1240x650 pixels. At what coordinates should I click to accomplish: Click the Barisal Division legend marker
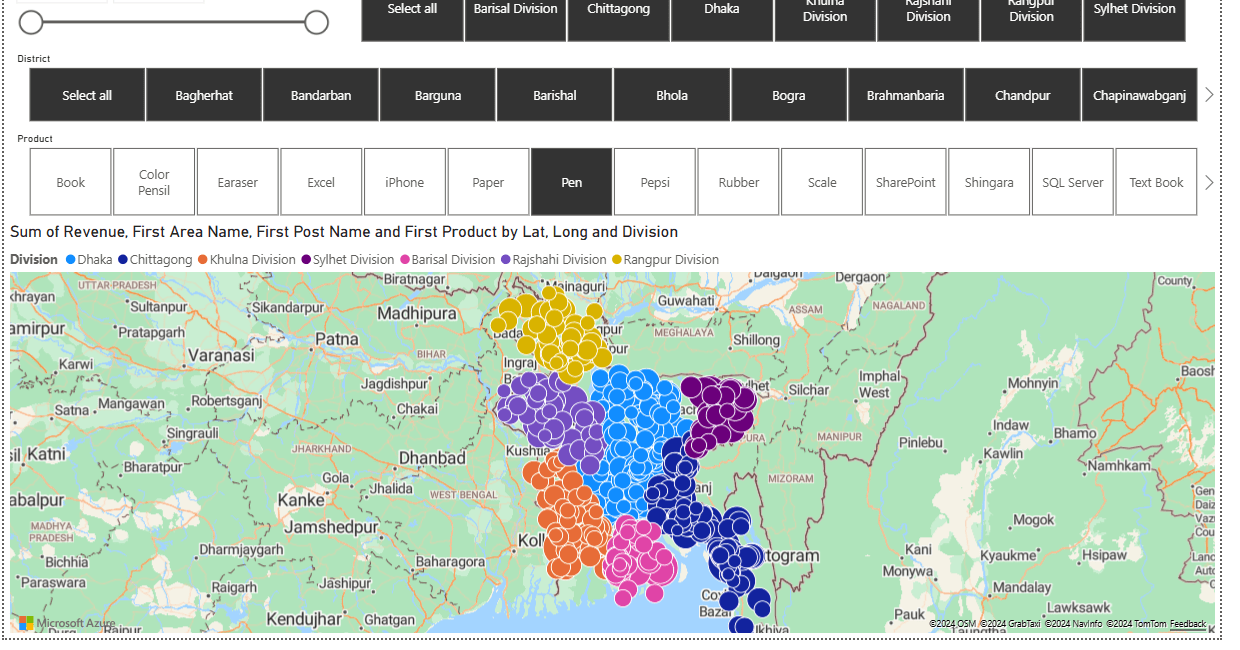click(405, 260)
